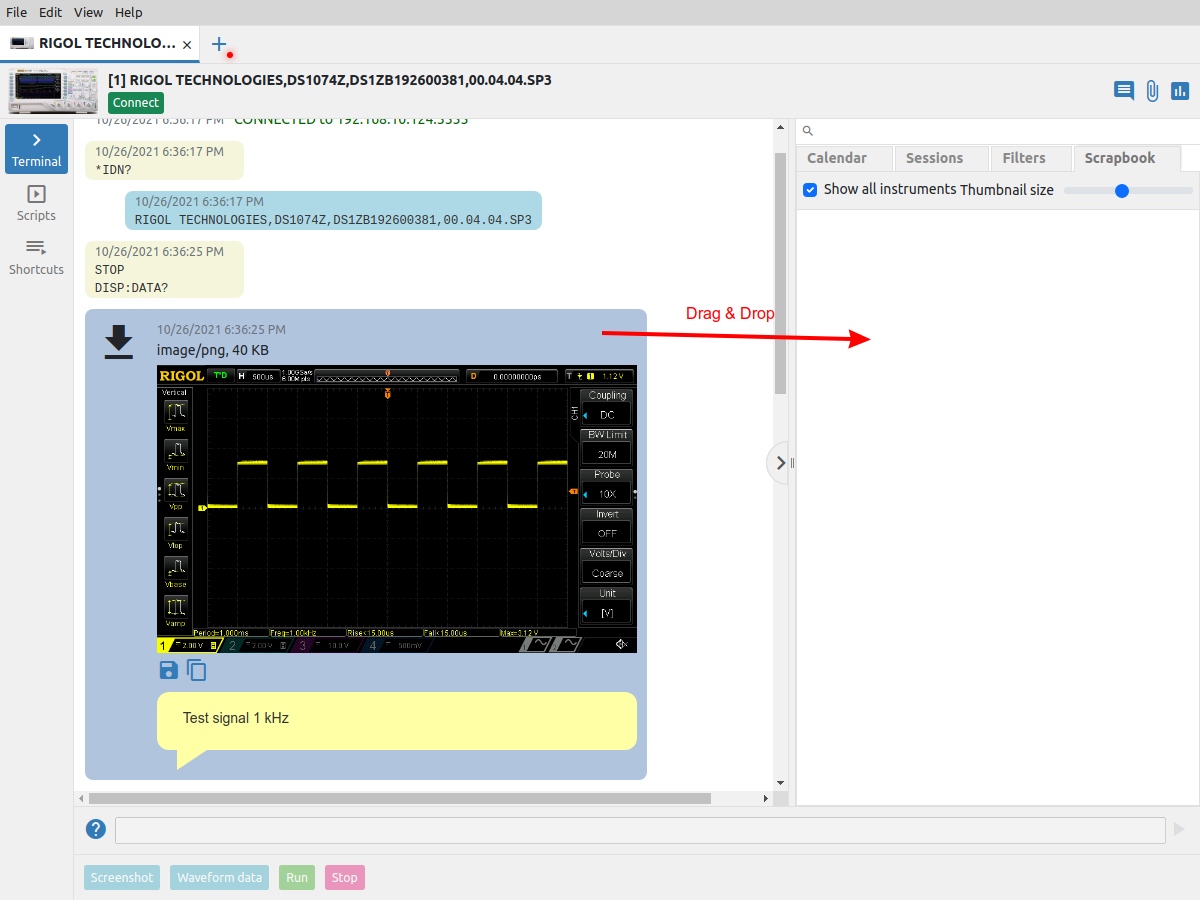
Task: Click the download arrow icon for image/png
Action: point(119,341)
